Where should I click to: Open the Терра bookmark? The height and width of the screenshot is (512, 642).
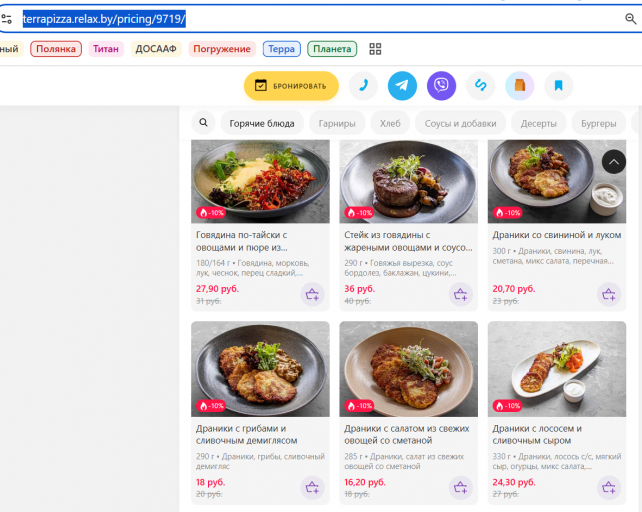[x=282, y=49]
